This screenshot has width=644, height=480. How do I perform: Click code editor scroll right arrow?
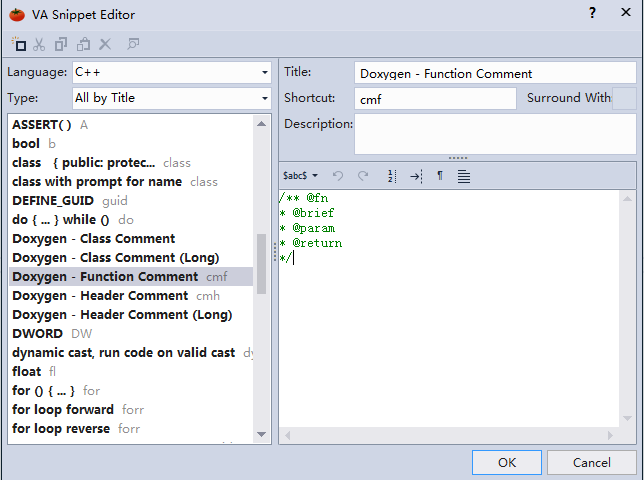(x=610, y=435)
